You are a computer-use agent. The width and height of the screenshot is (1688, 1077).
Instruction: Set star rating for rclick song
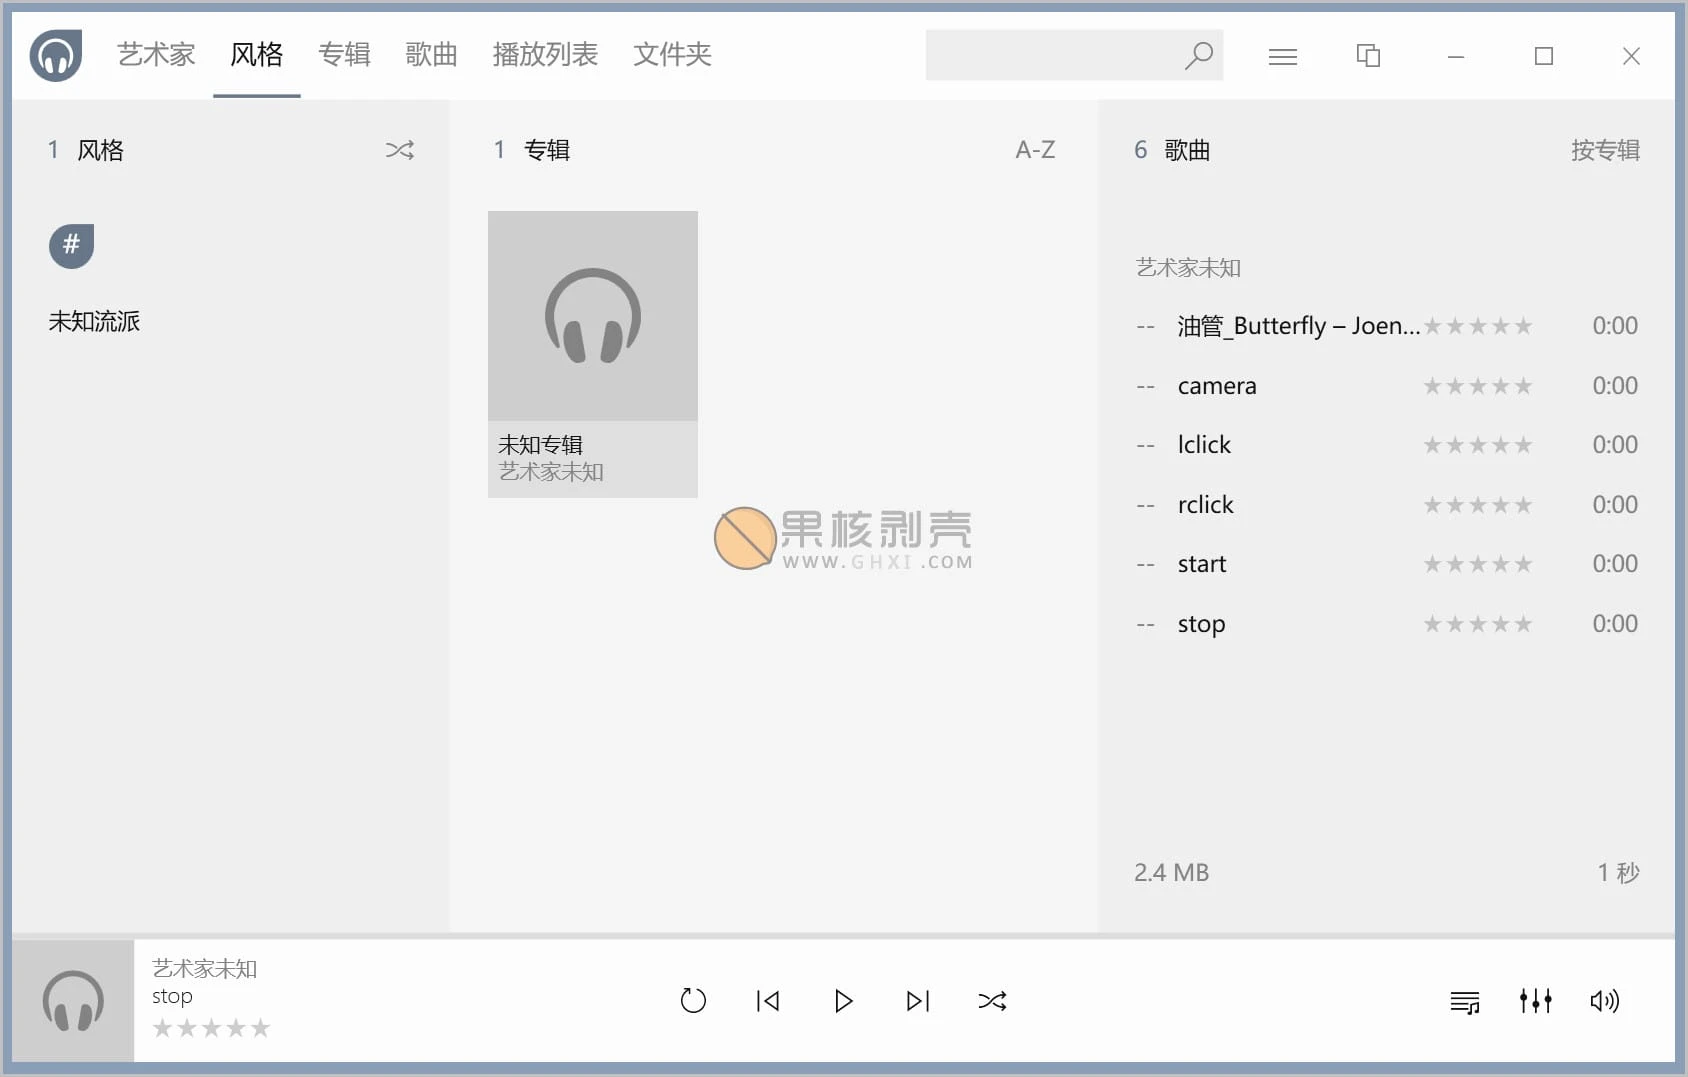pos(1478,505)
